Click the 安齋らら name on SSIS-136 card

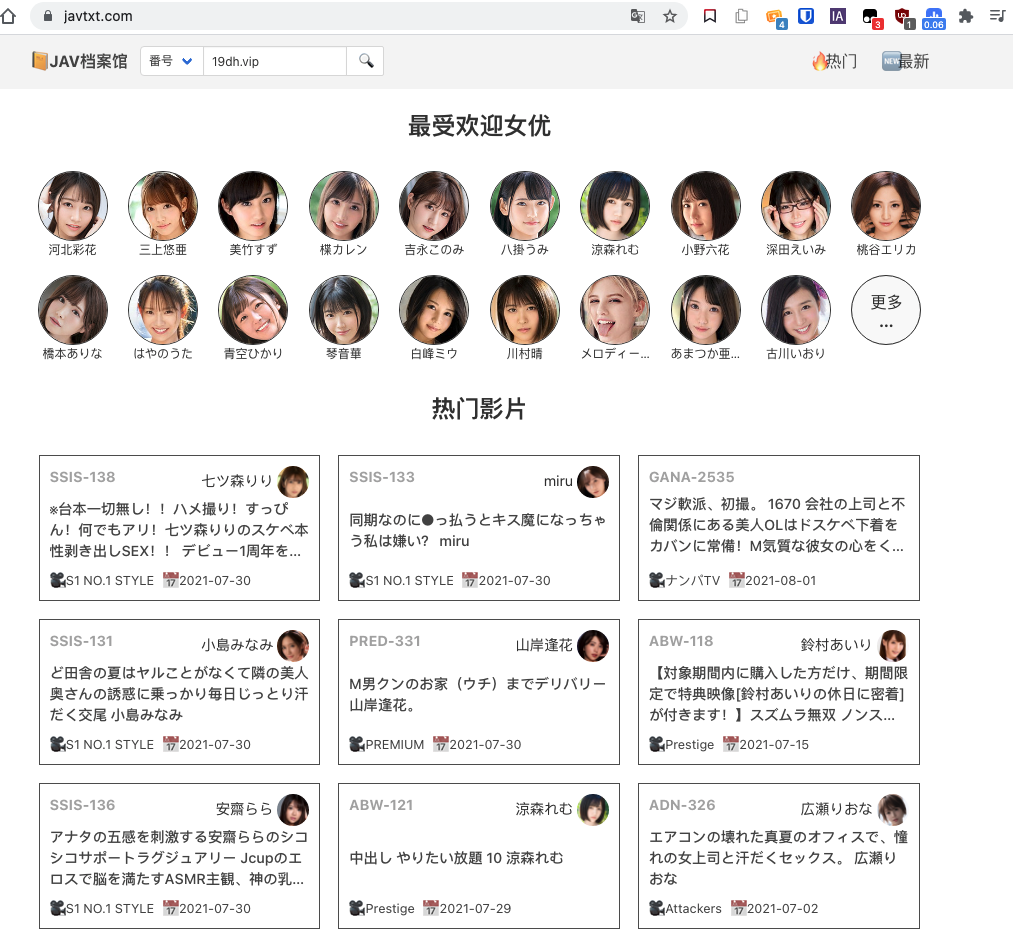pyautogui.click(x=244, y=809)
